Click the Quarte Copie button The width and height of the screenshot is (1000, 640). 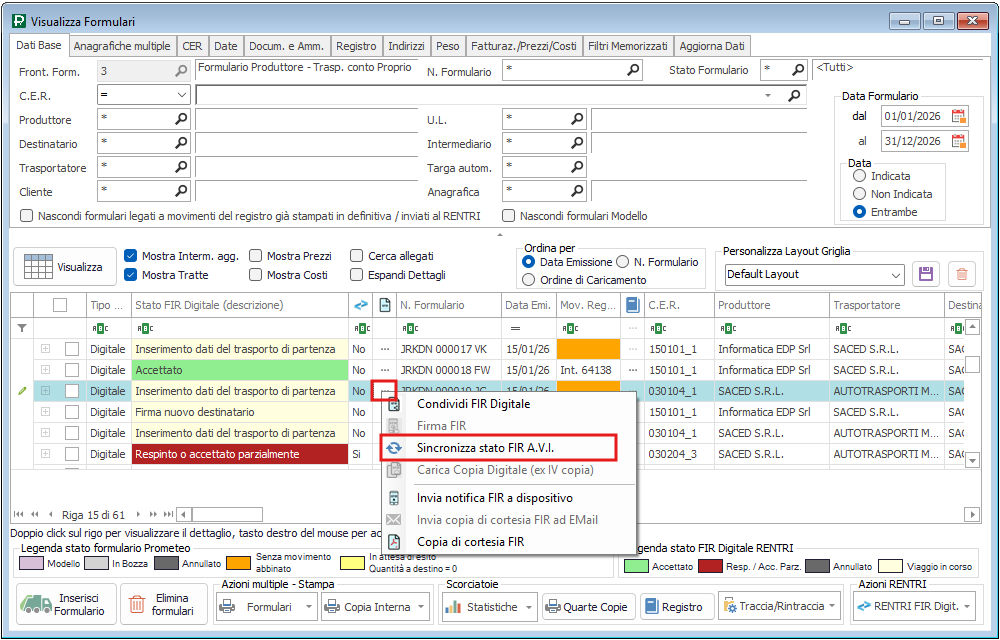click(x=587, y=607)
